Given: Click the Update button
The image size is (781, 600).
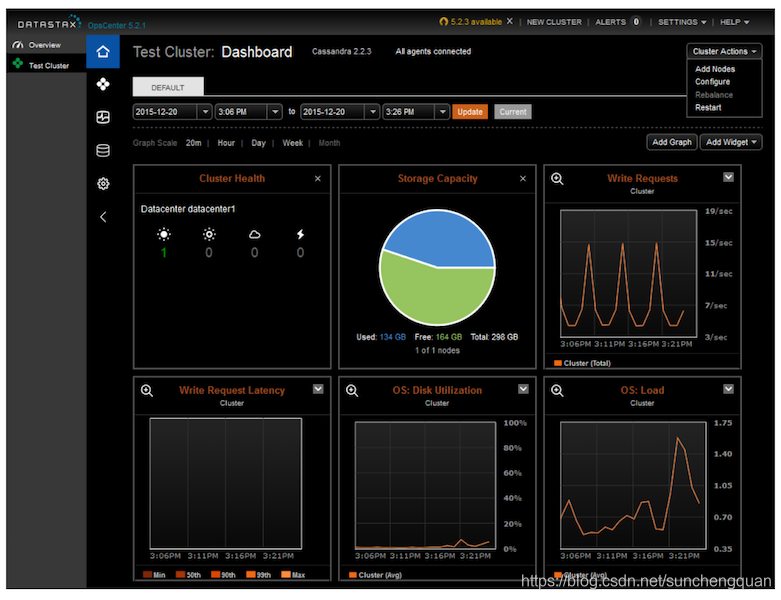Looking at the screenshot, I should [470, 112].
